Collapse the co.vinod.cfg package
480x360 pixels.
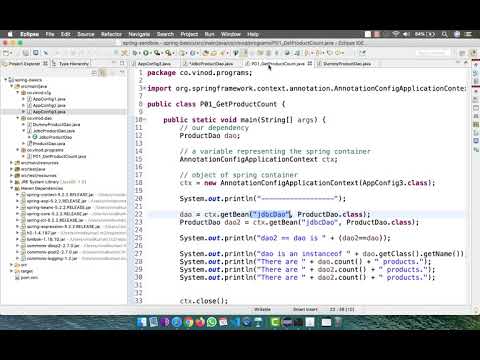[18, 93]
